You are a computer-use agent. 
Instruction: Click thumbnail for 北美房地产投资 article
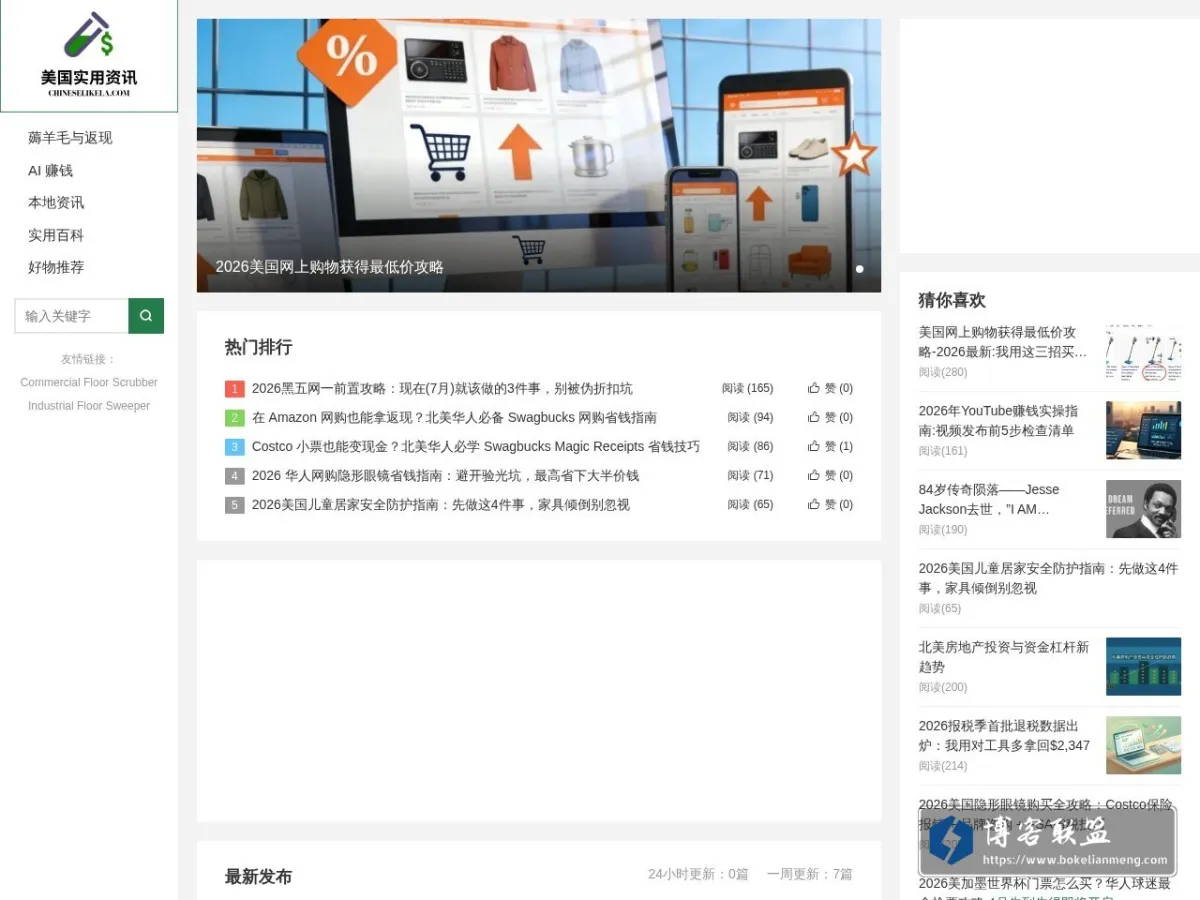pos(1143,667)
